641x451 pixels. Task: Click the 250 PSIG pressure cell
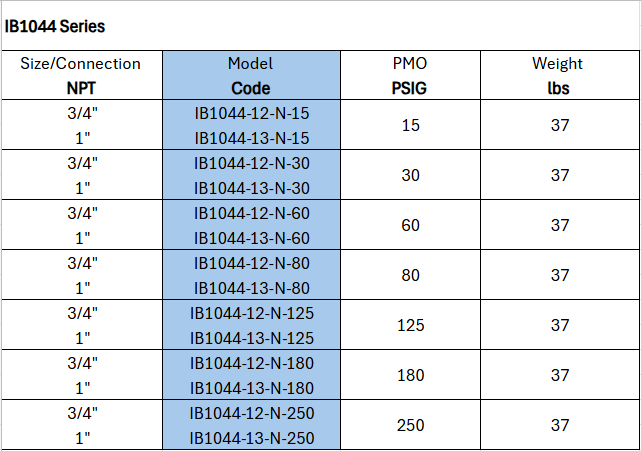click(x=410, y=425)
